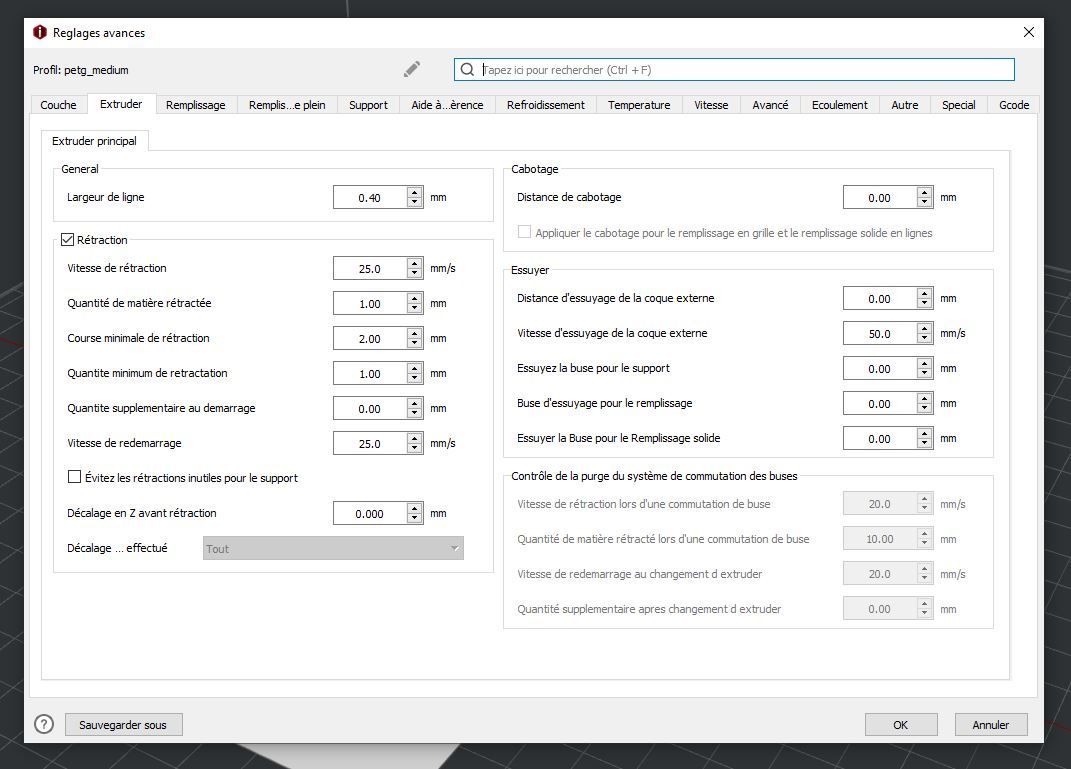The image size is (1071, 769).
Task: Enable Évitez les rétractions inutiles pour le support
Action: coord(74,477)
